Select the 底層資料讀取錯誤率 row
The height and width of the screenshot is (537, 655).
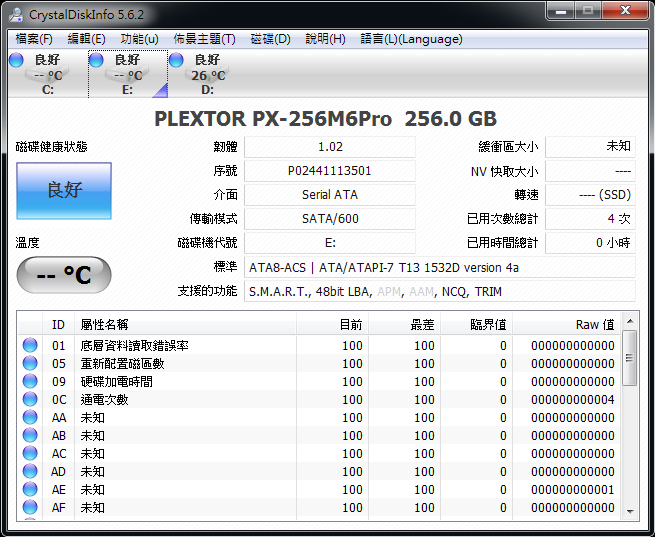point(320,345)
